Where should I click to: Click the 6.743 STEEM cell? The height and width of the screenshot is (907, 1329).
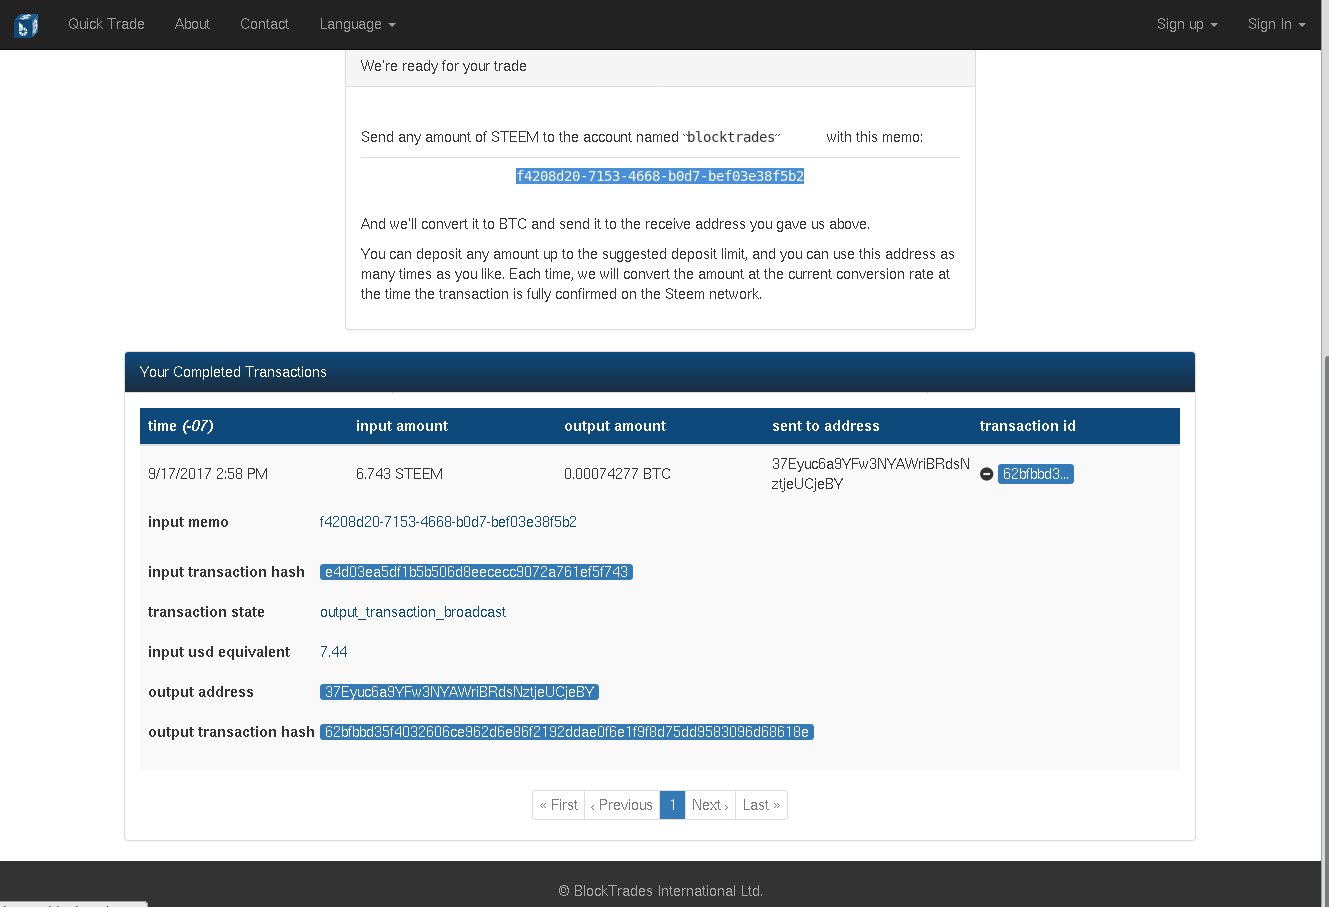coord(399,474)
